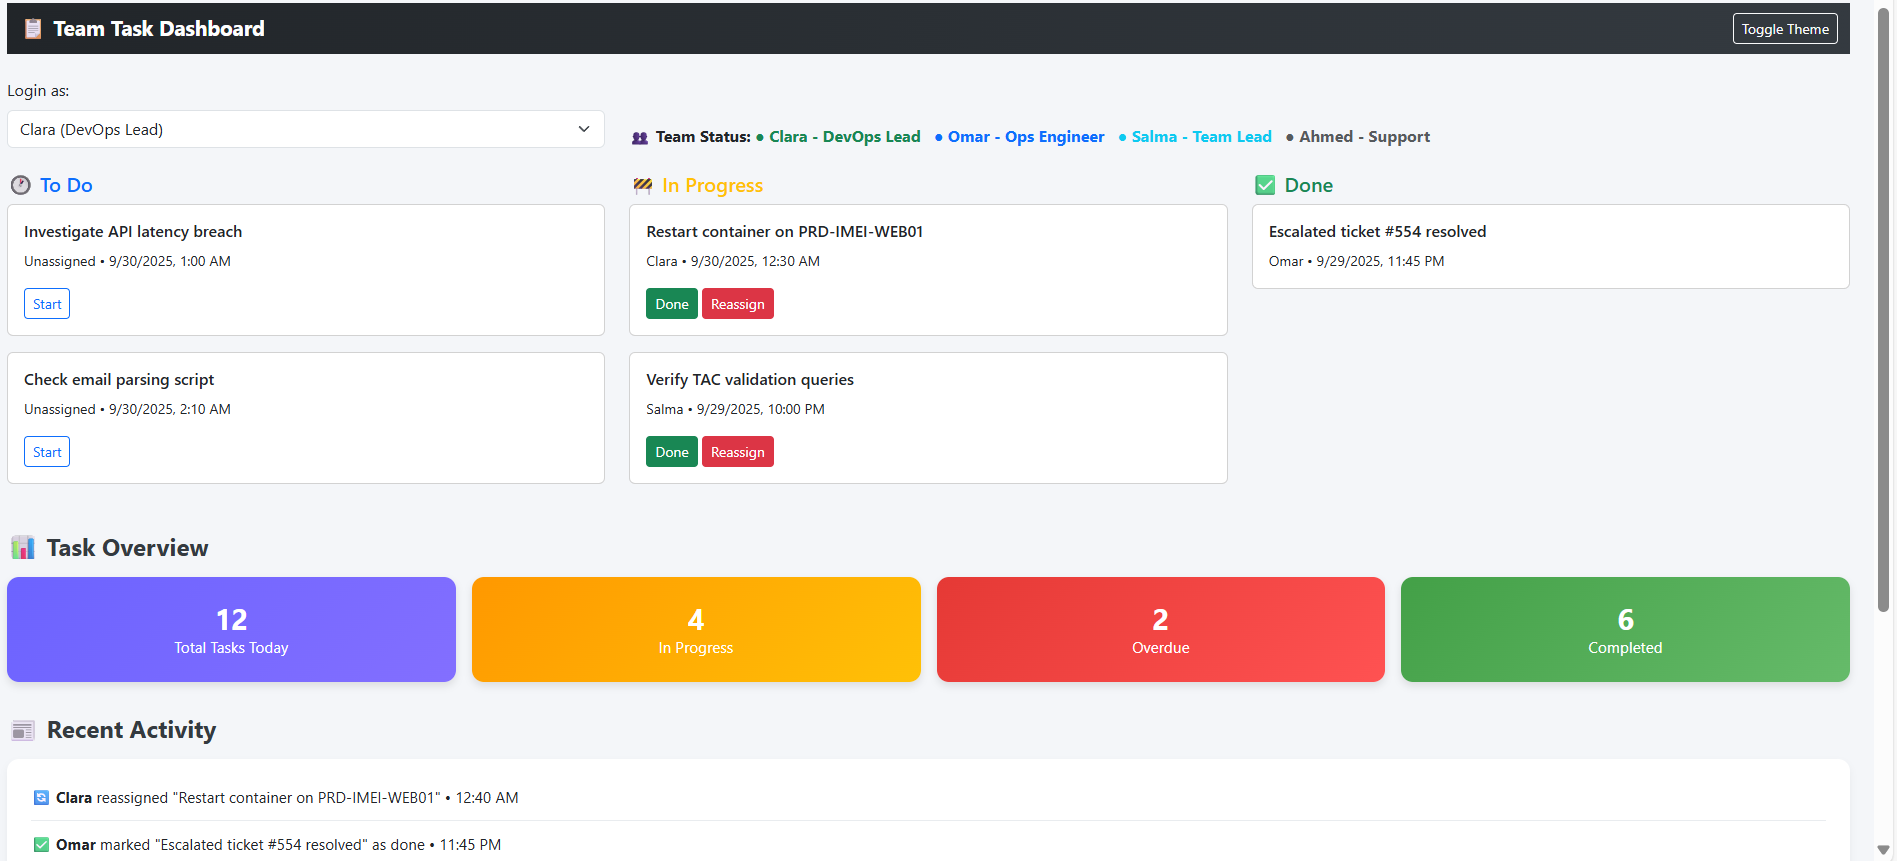1897x861 pixels.
Task: Toggle the dashboard theme
Action: (x=1785, y=29)
